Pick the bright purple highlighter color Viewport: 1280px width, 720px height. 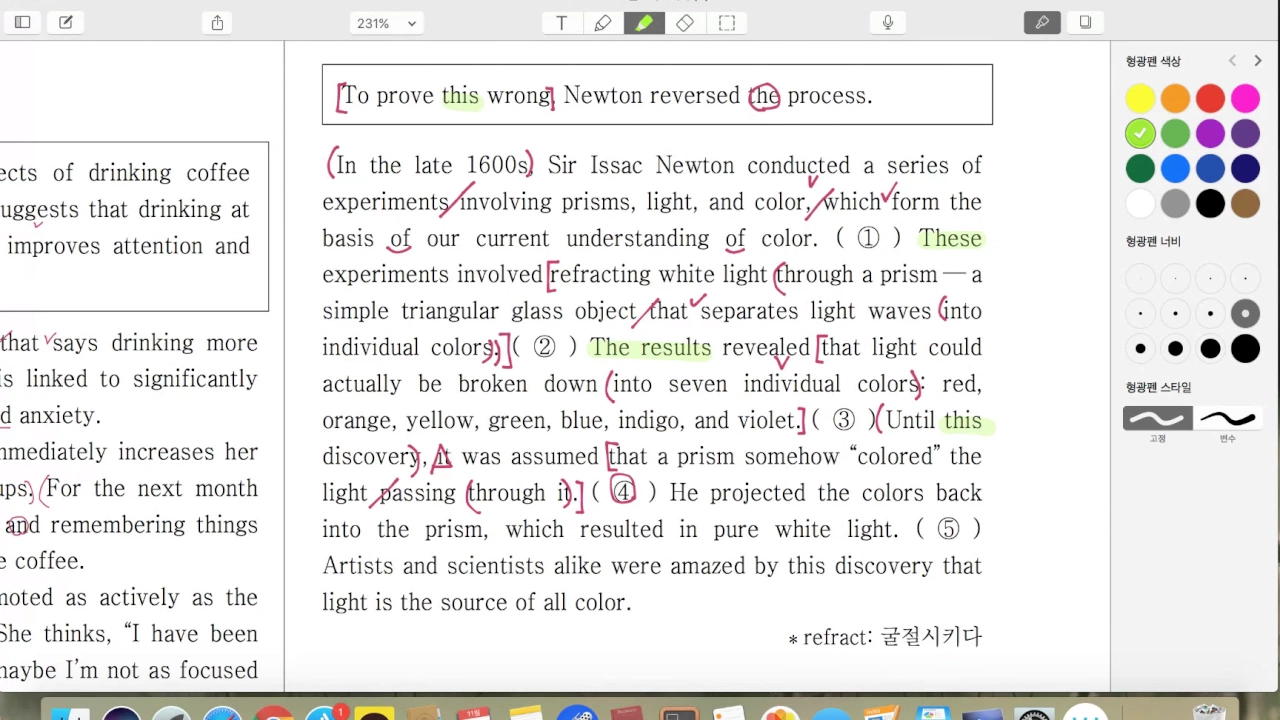pyautogui.click(x=1210, y=133)
